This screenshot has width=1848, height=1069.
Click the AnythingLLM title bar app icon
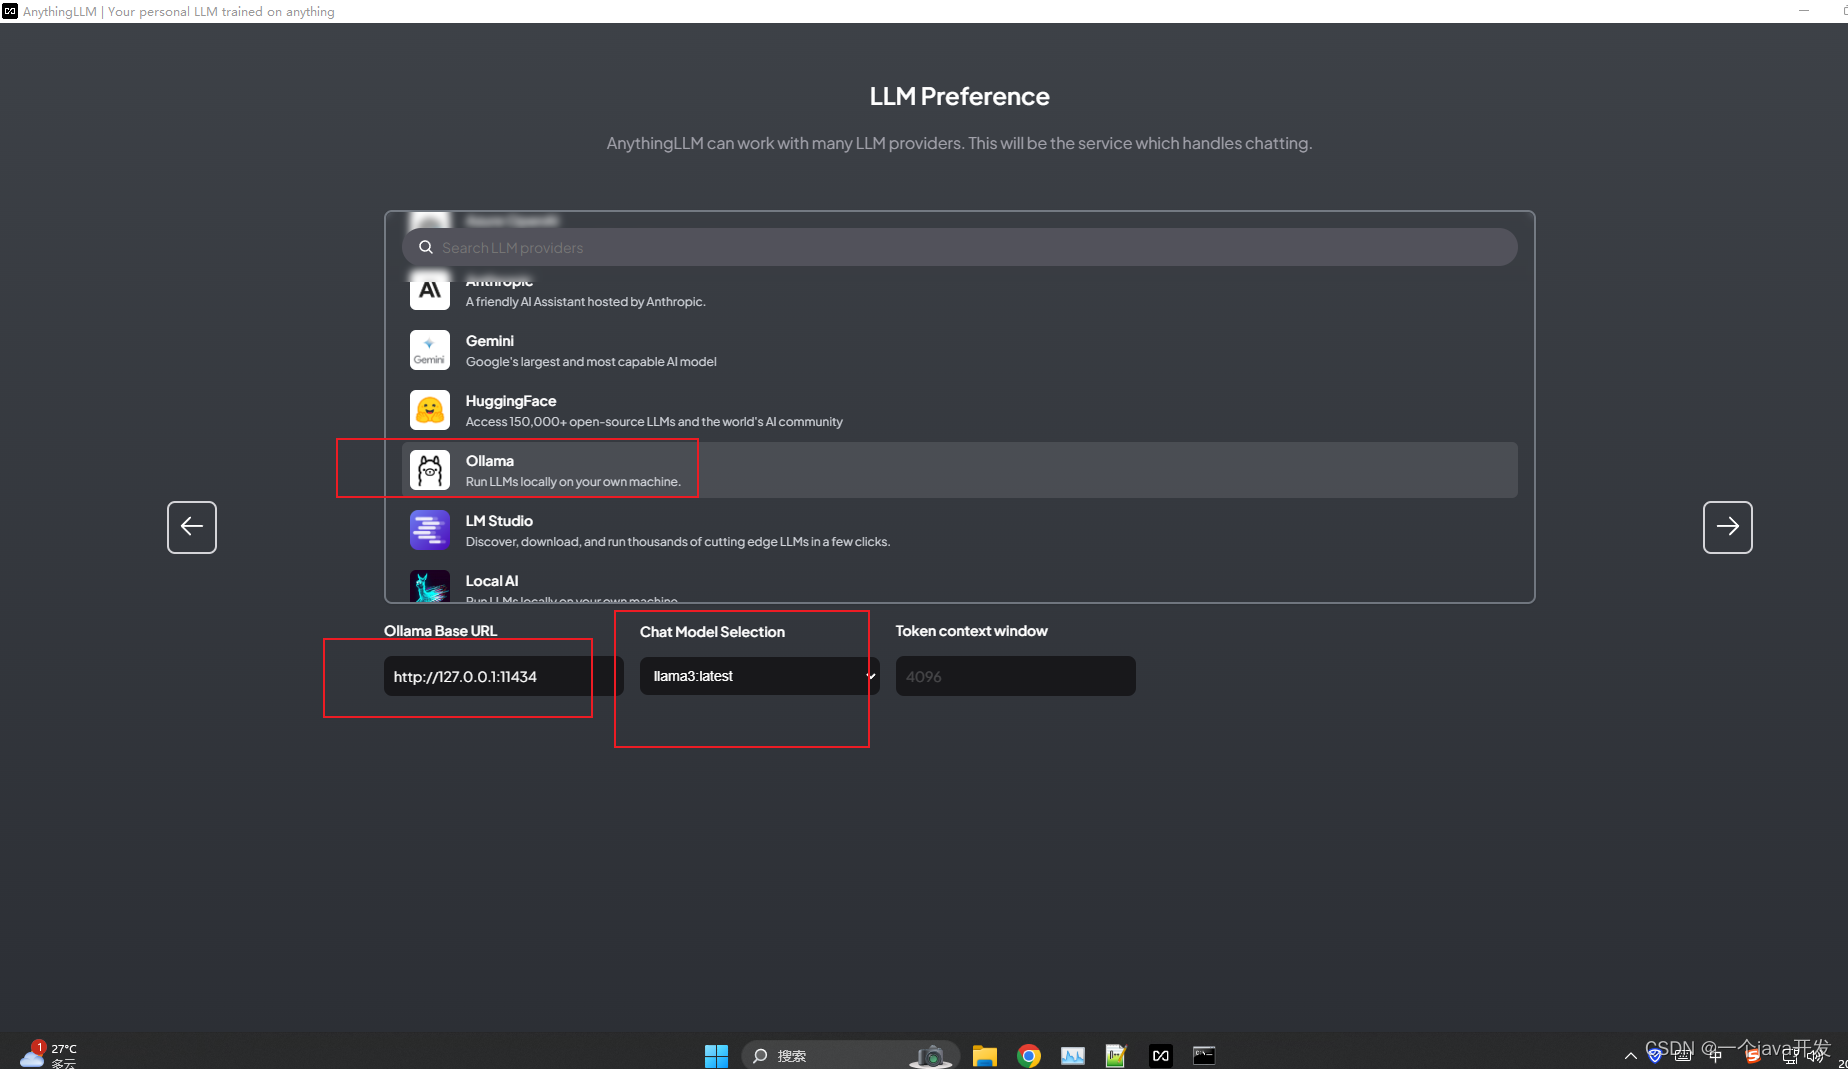(10, 11)
